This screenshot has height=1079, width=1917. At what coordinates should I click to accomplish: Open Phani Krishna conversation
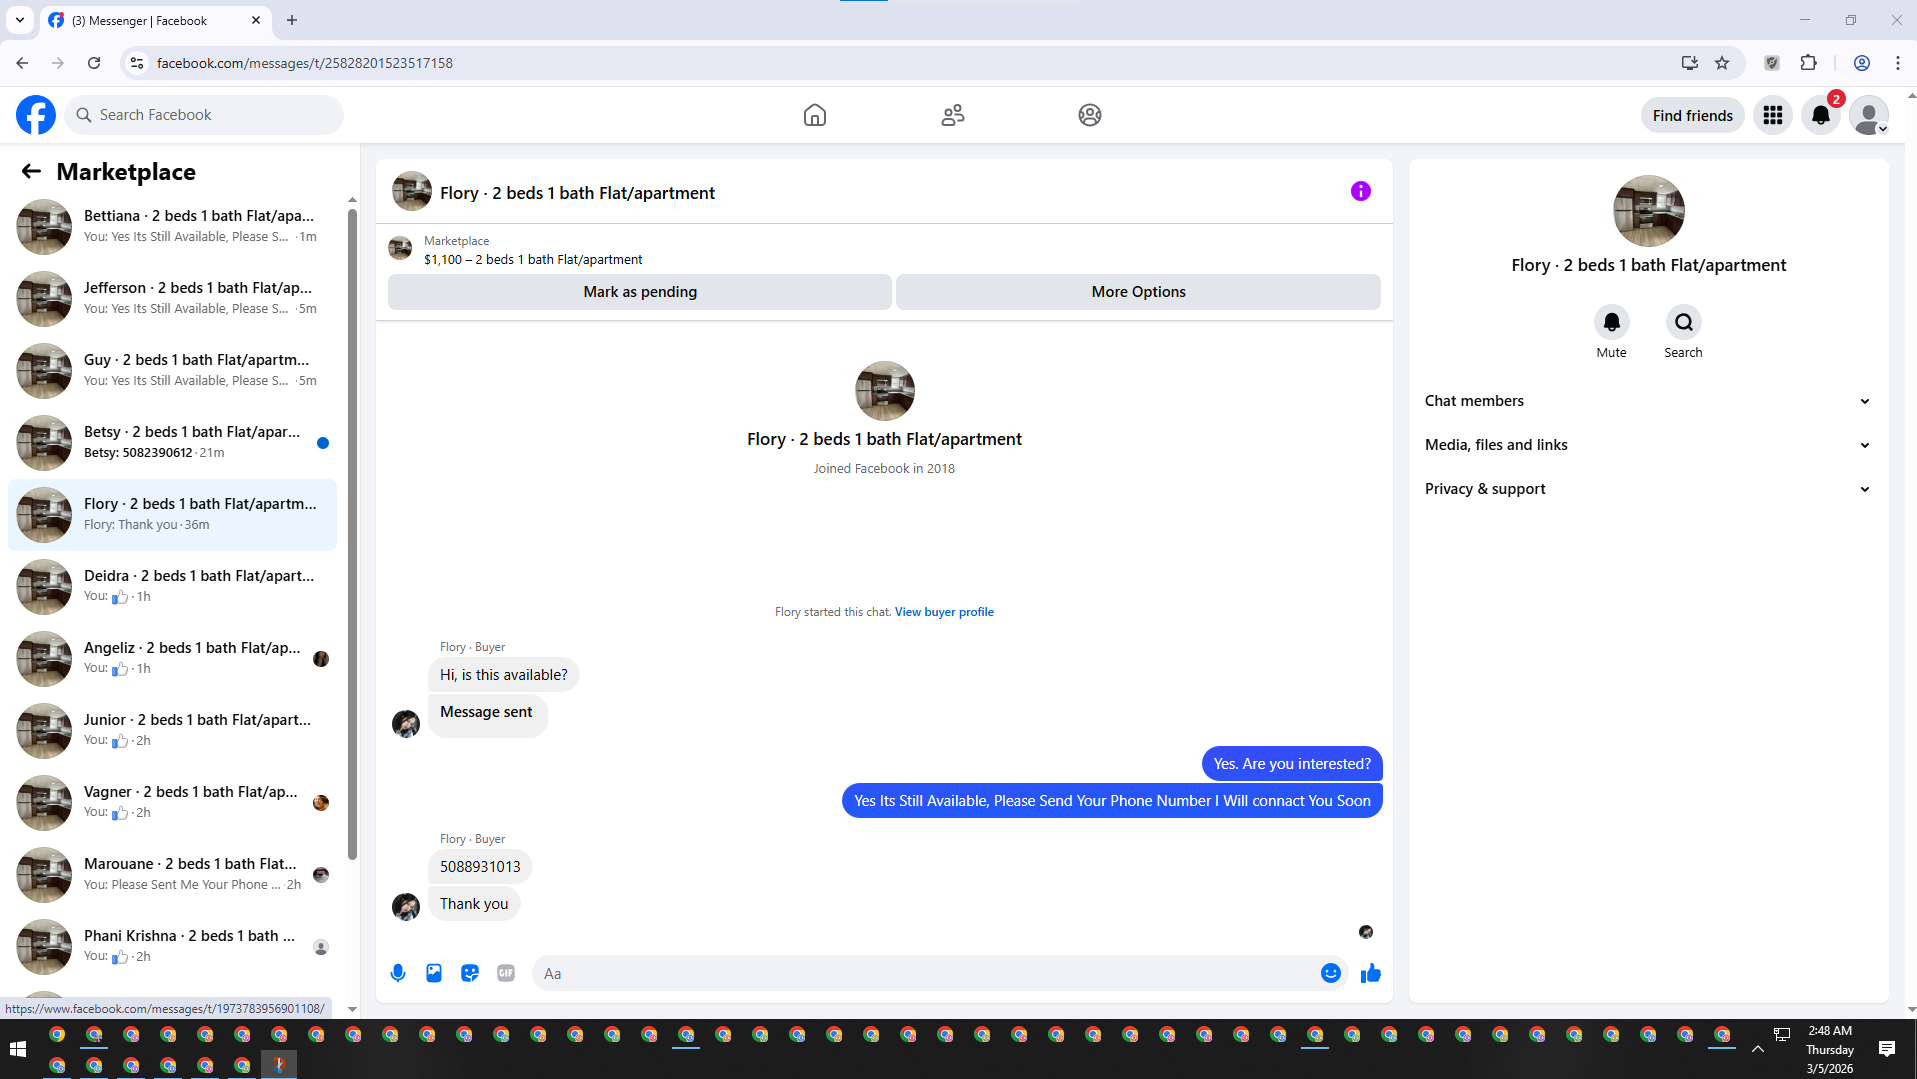click(x=172, y=946)
